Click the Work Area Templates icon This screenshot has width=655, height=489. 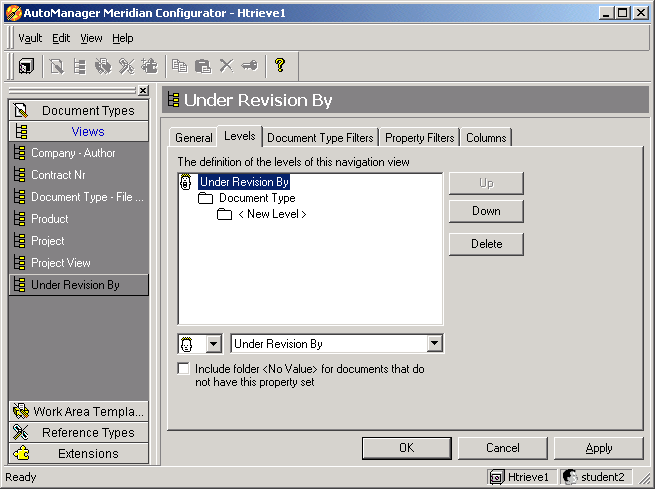point(20,411)
